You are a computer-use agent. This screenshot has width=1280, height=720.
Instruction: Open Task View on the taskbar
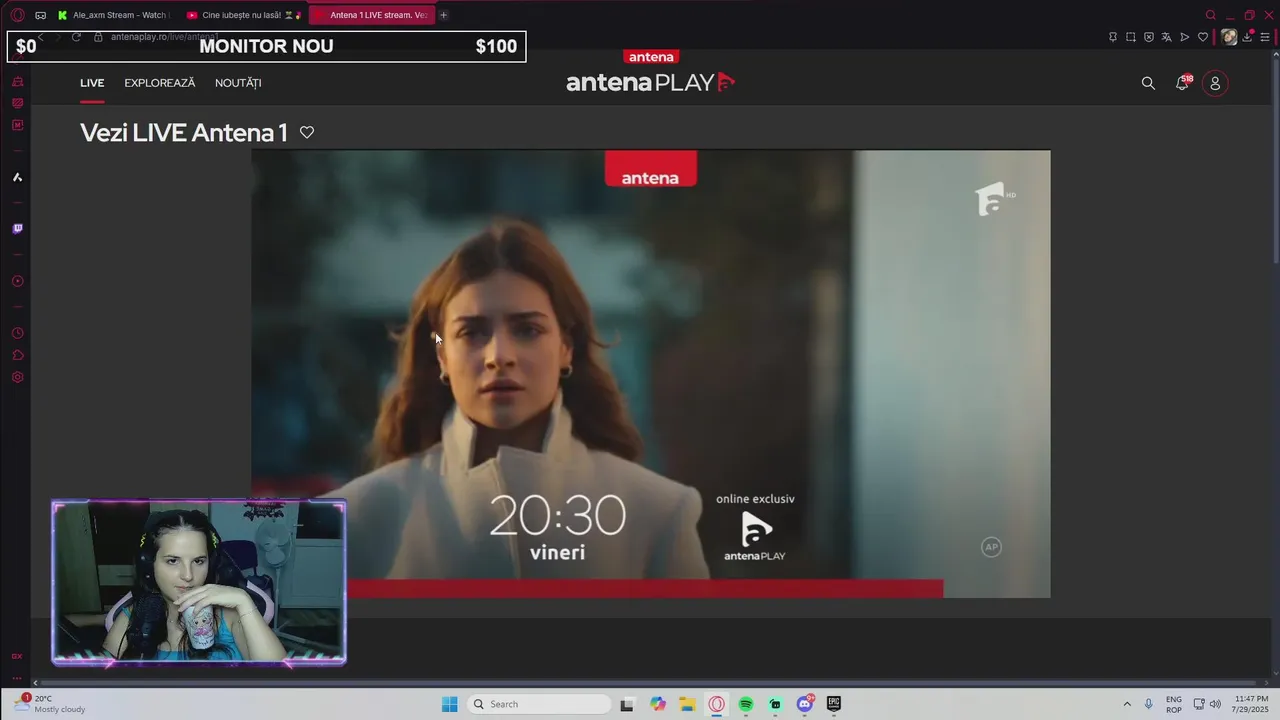pyautogui.click(x=627, y=704)
